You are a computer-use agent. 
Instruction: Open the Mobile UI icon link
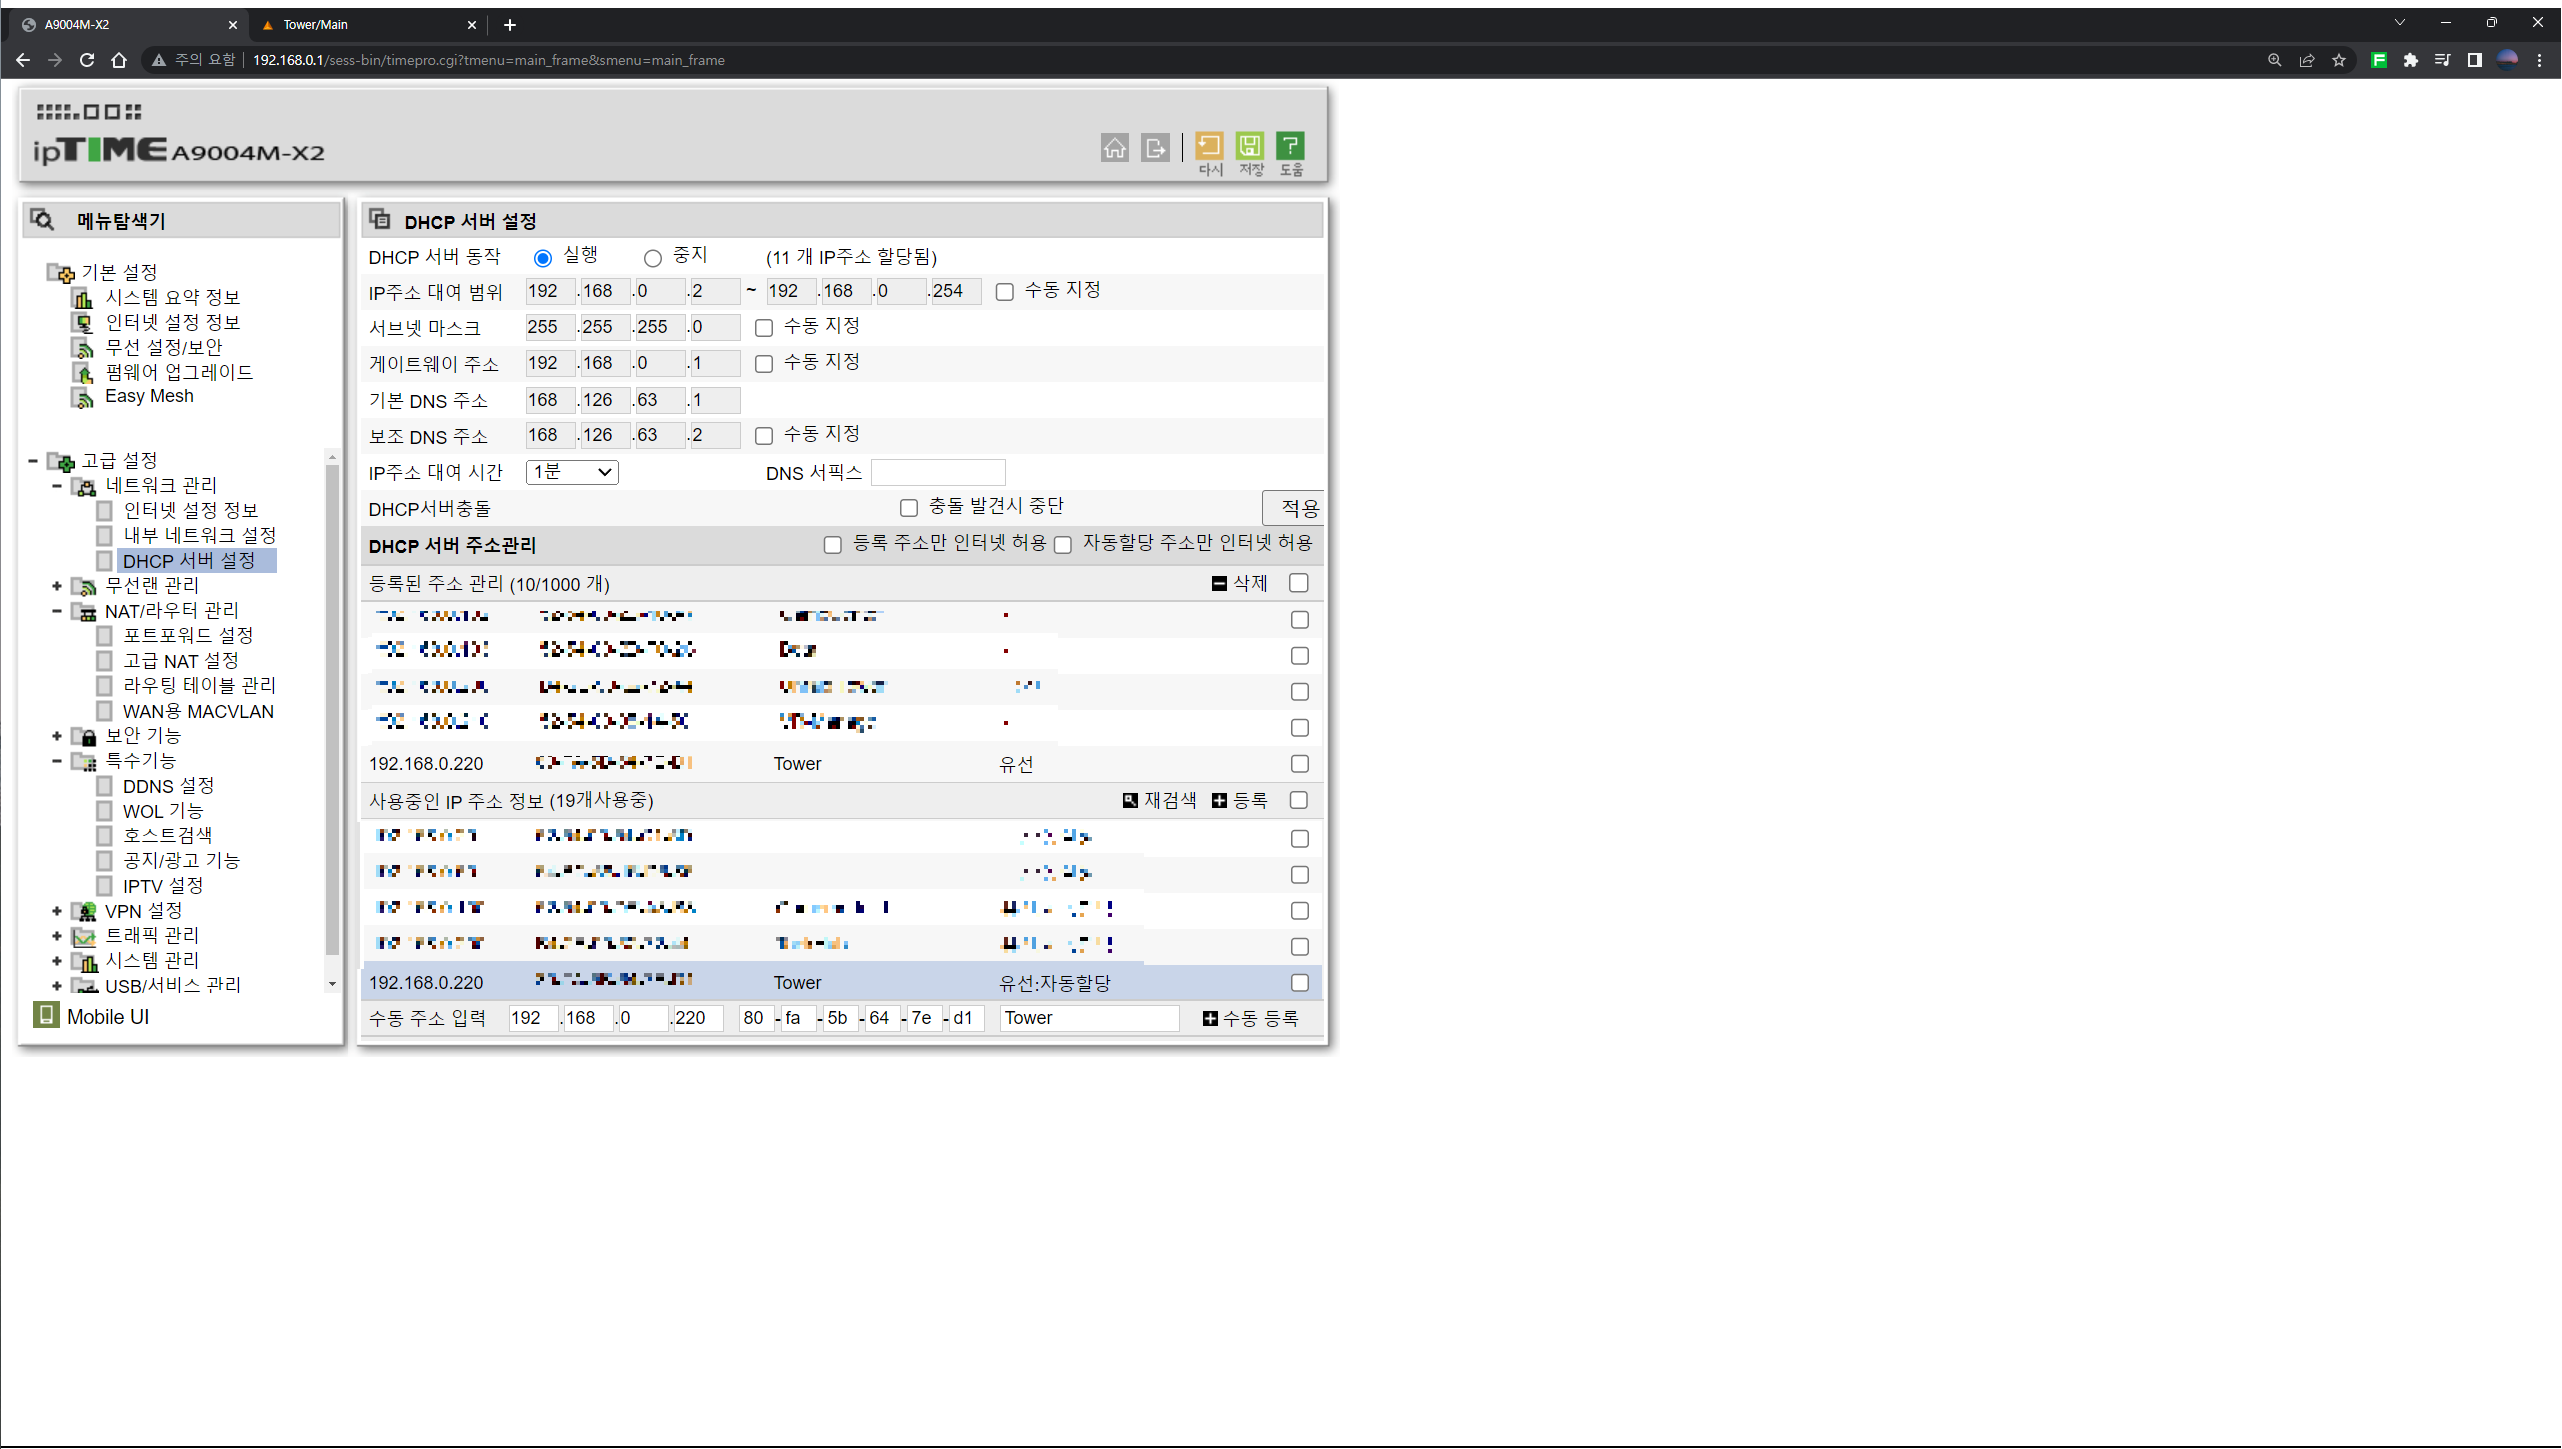[x=46, y=1015]
